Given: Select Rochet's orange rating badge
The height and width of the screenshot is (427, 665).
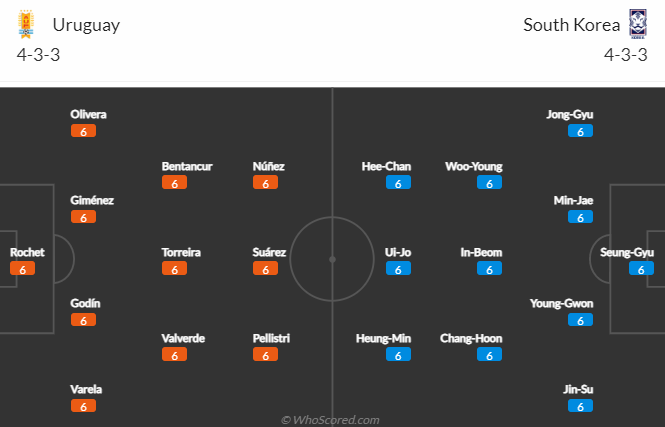Looking at the screenshot, I should 22,269.
